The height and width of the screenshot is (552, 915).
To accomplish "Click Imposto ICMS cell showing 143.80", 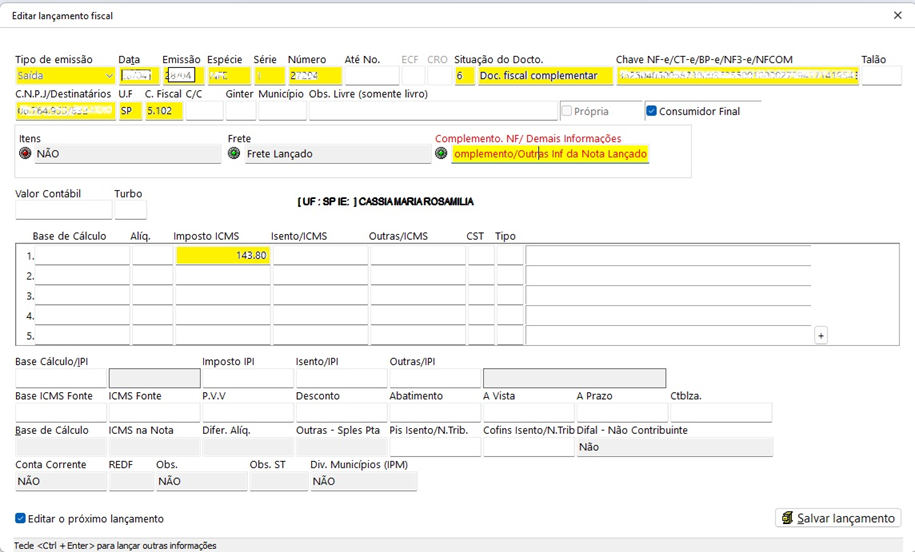I will click(x=223, y=256).
